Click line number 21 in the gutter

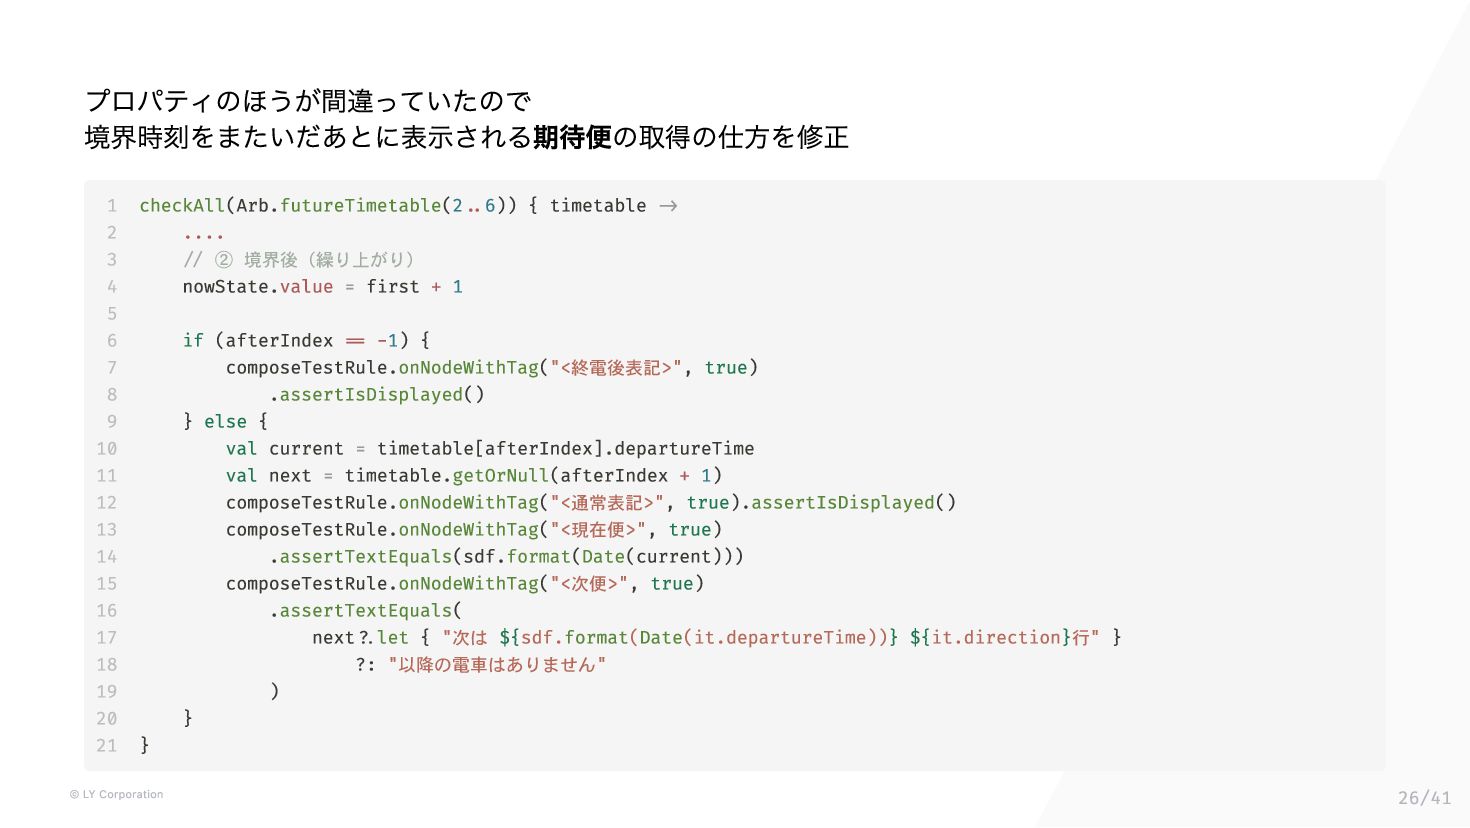click(x=107, y=746)
